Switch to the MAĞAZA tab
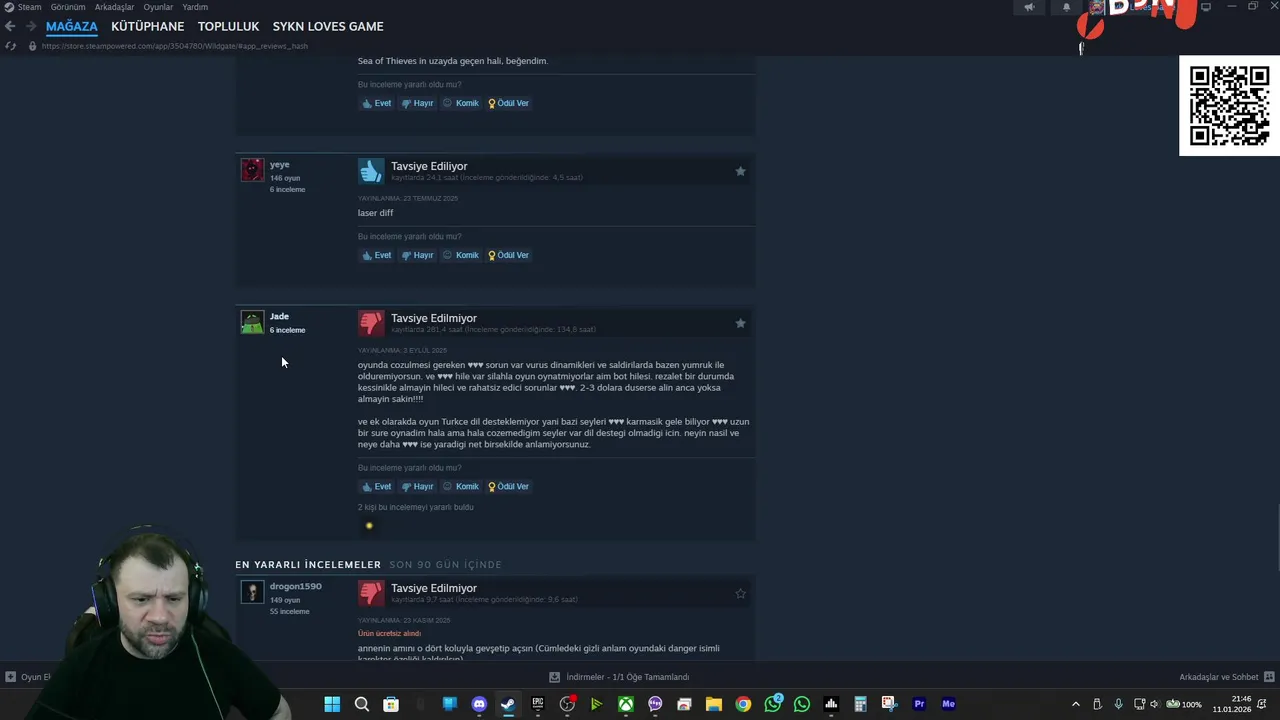 (71, 26)
